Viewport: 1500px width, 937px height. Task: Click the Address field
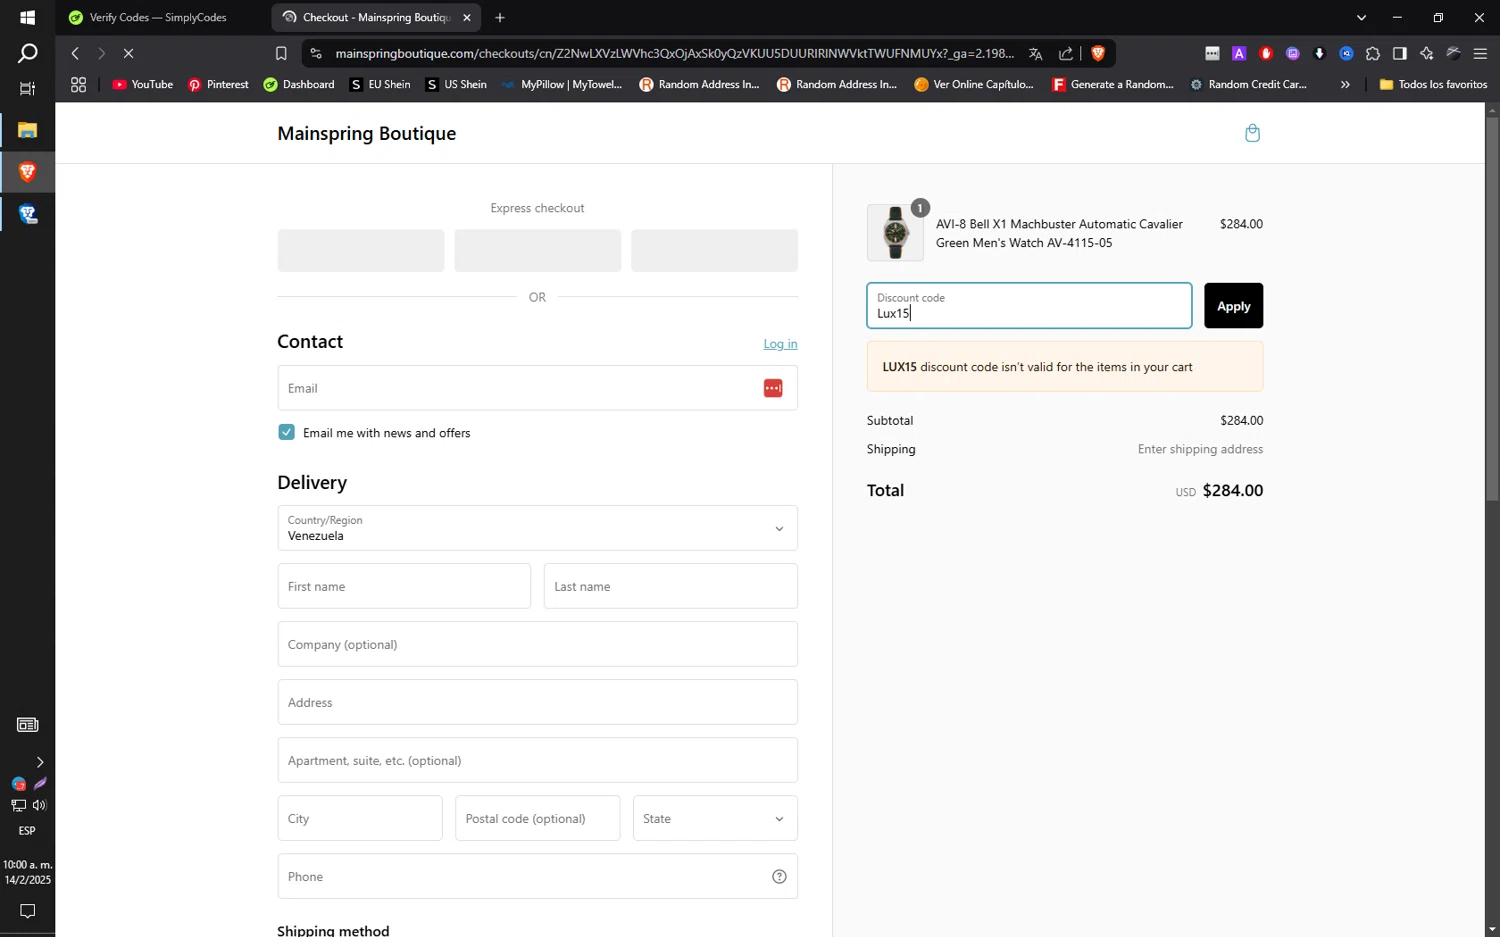[537, 702]
